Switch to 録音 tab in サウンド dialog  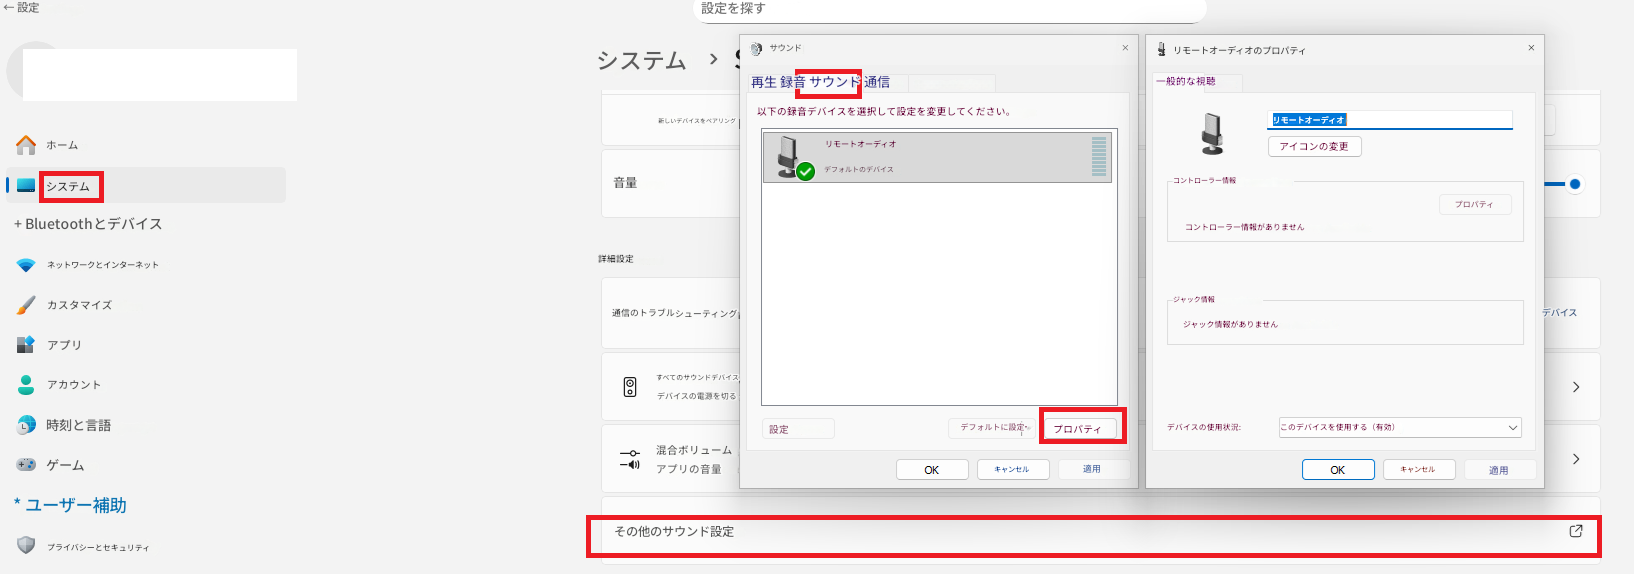[793, 82]
